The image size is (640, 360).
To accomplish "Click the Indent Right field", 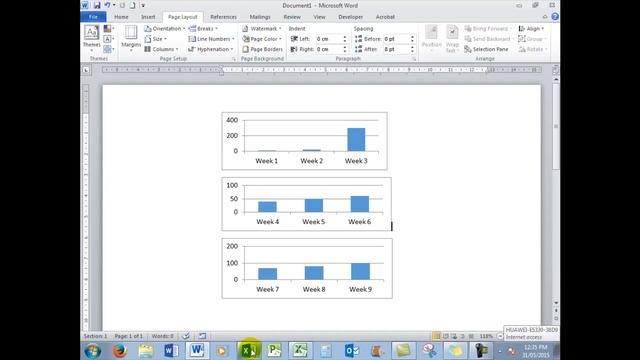I will point(329,49).
